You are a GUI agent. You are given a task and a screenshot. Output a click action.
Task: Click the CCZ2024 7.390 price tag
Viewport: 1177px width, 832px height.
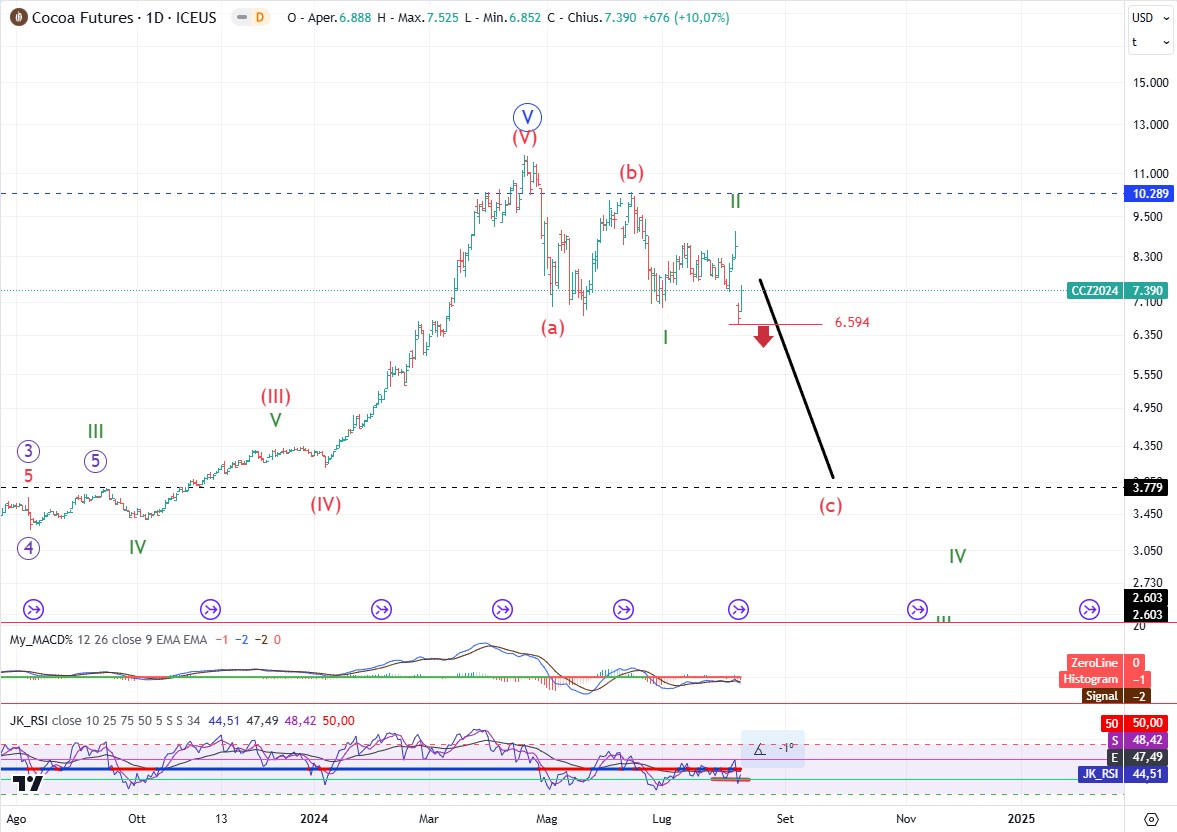(1116, 291)
